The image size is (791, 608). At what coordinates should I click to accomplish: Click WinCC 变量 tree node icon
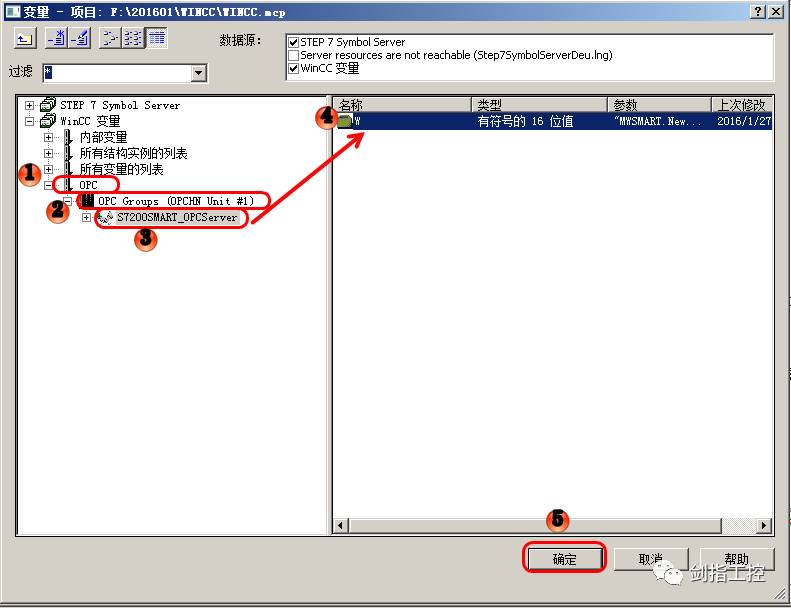pyautogui.click(x=48, y=121)
